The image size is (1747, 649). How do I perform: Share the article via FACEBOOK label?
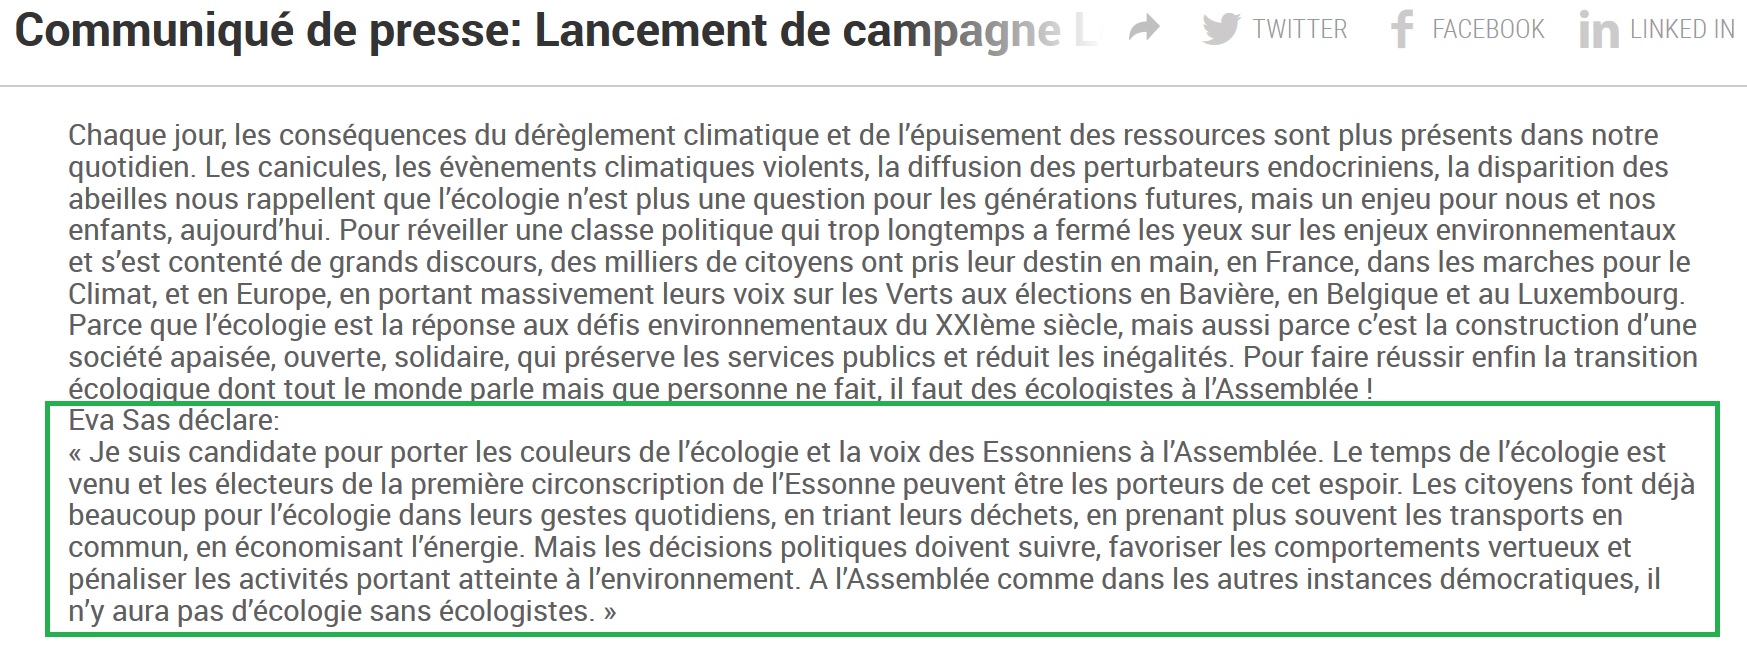[x=1488, y=30]
